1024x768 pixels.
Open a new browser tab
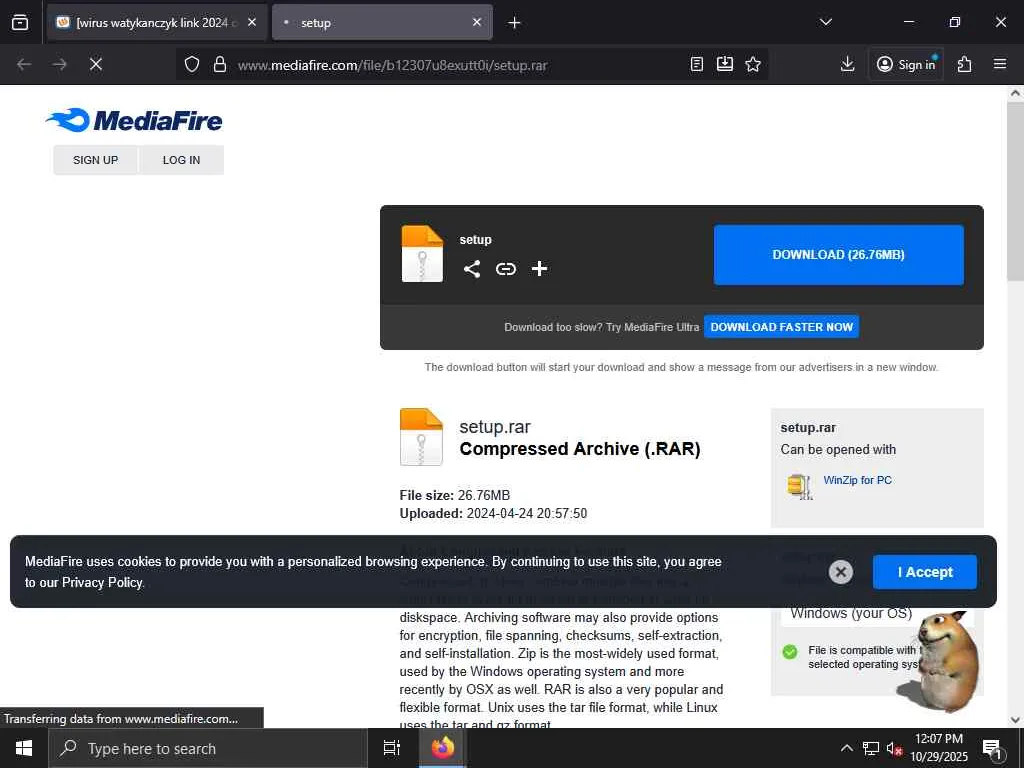pyautogui.click(x=515, y=23)
